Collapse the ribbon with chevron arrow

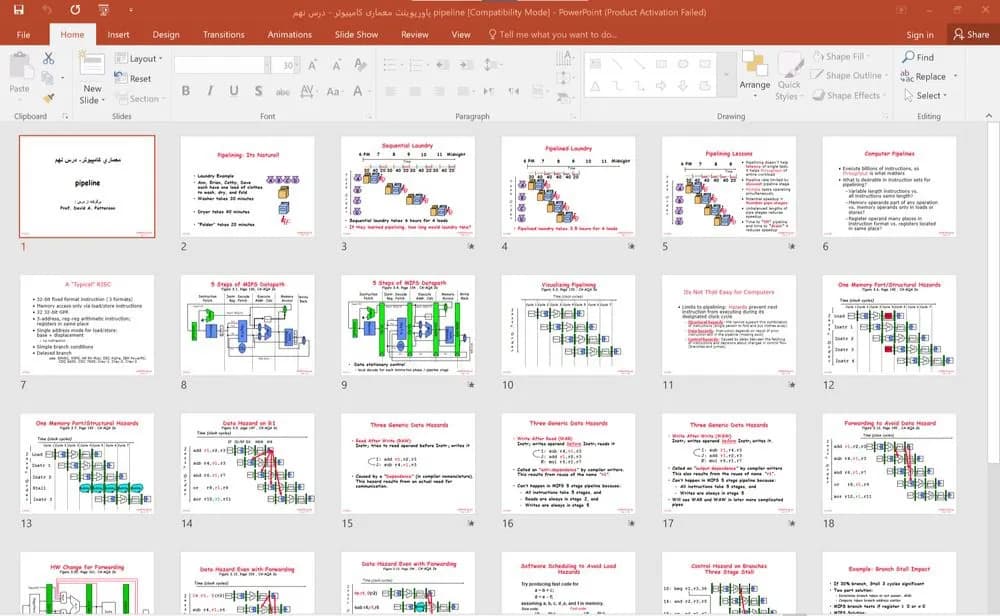[989, 115]
